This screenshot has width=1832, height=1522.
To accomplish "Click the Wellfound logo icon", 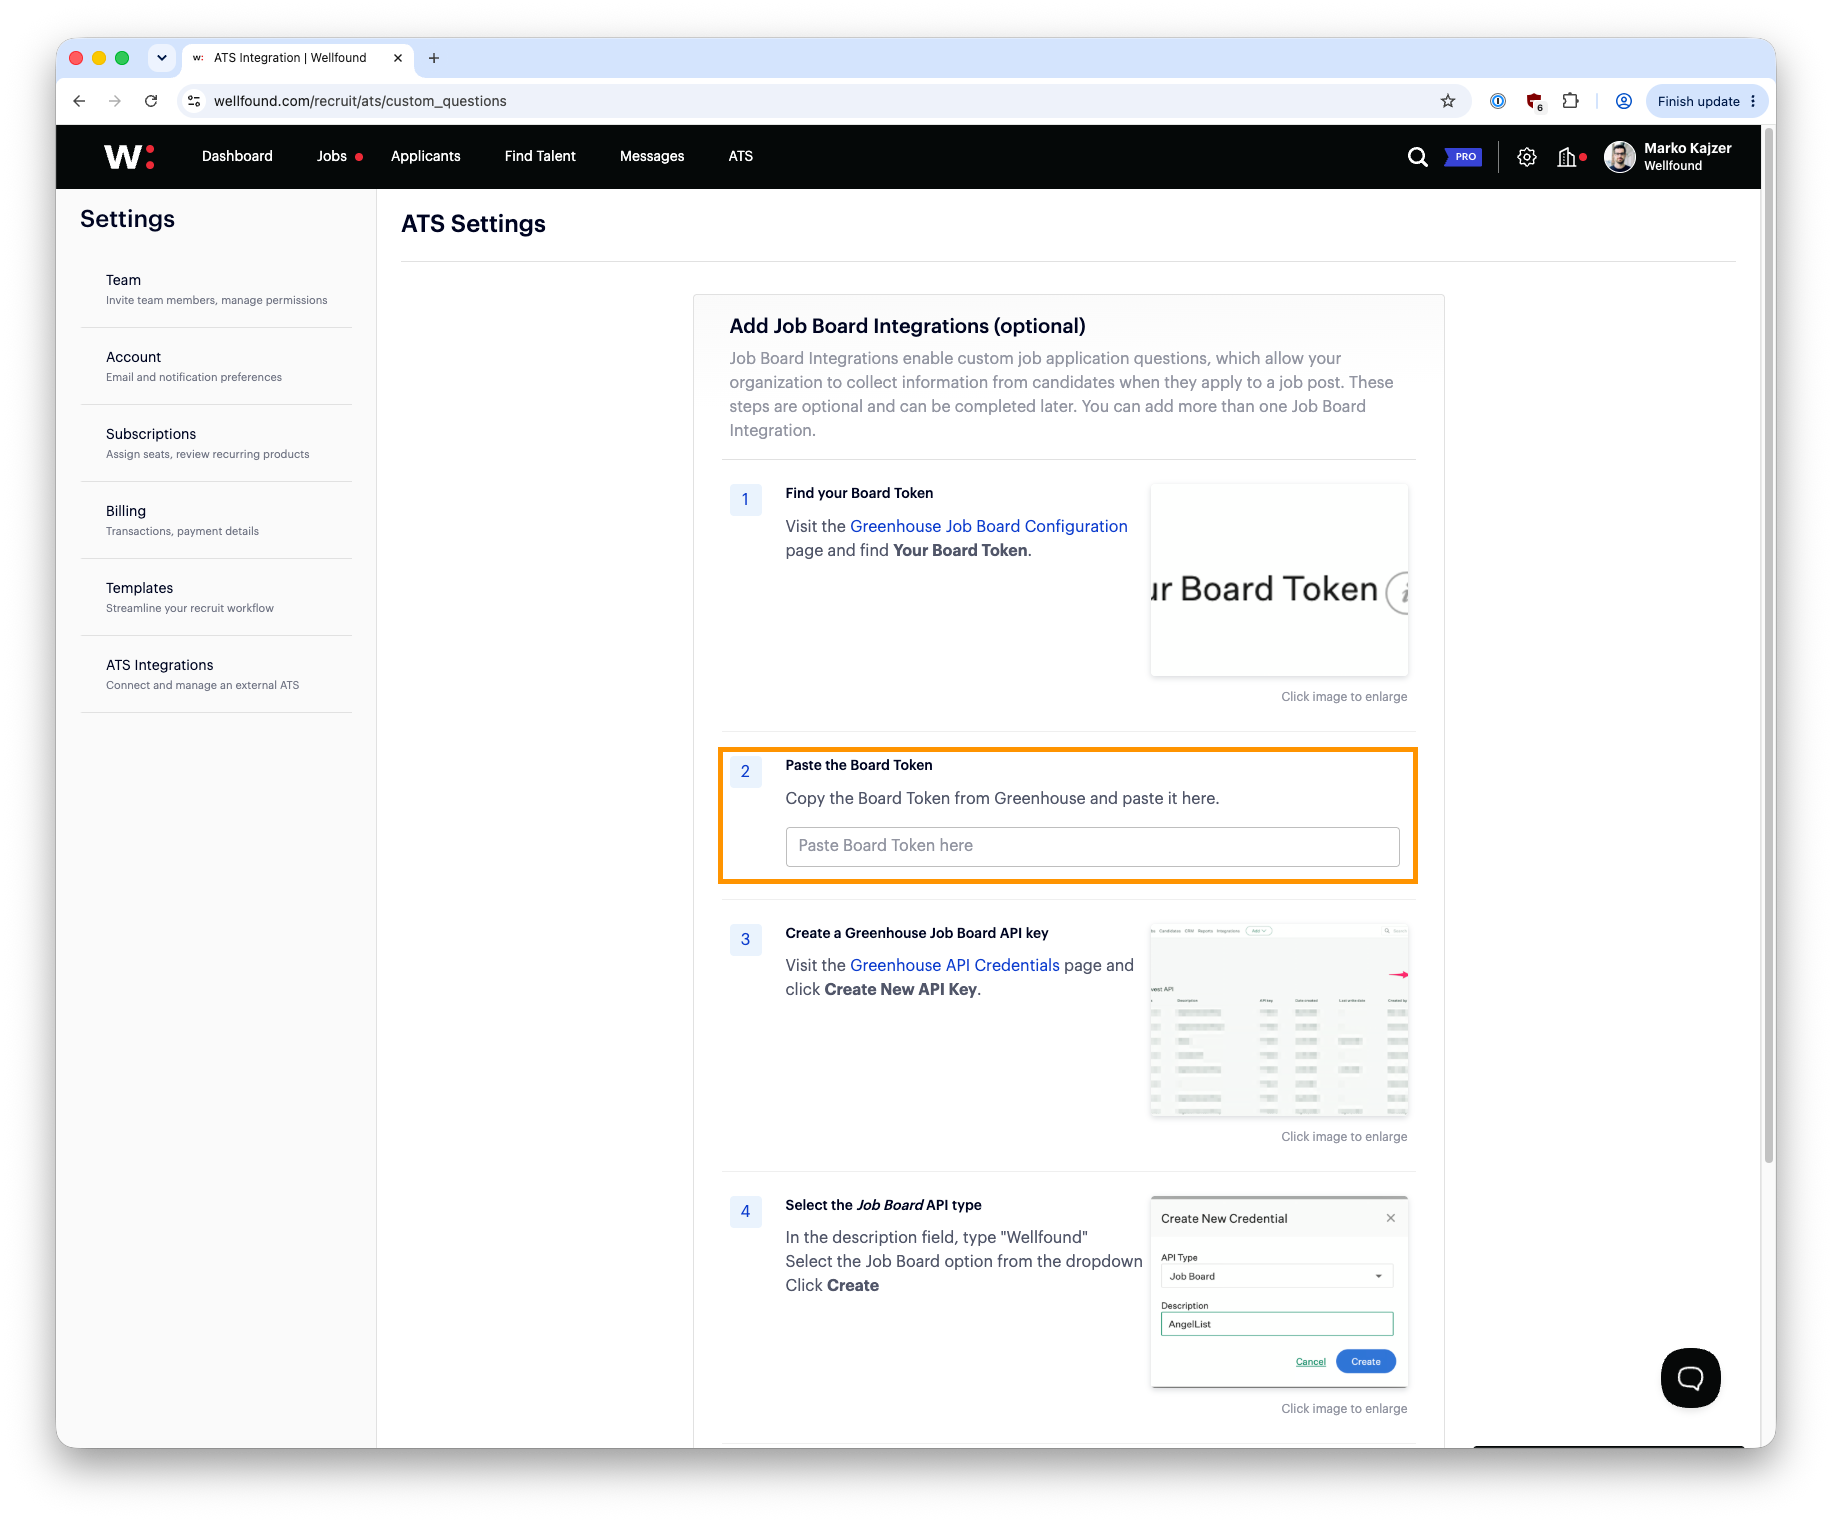I will coord(129,157).
